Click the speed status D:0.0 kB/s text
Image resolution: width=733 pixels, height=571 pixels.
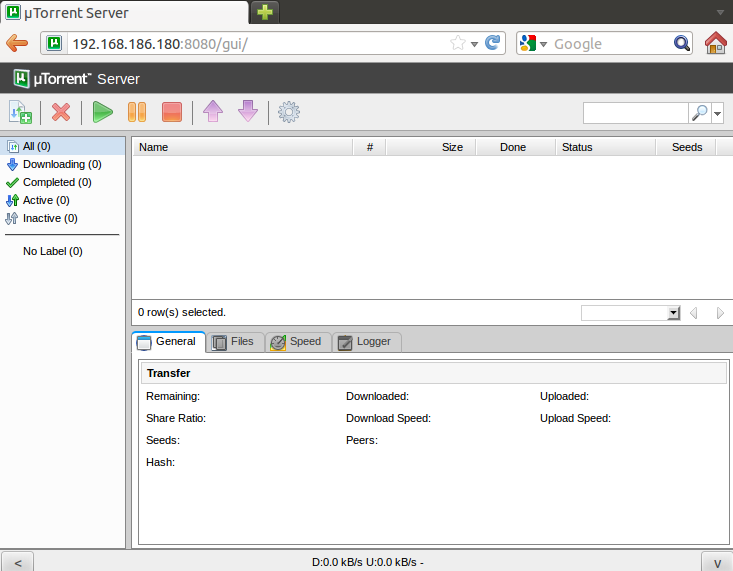tap(367, 562)
